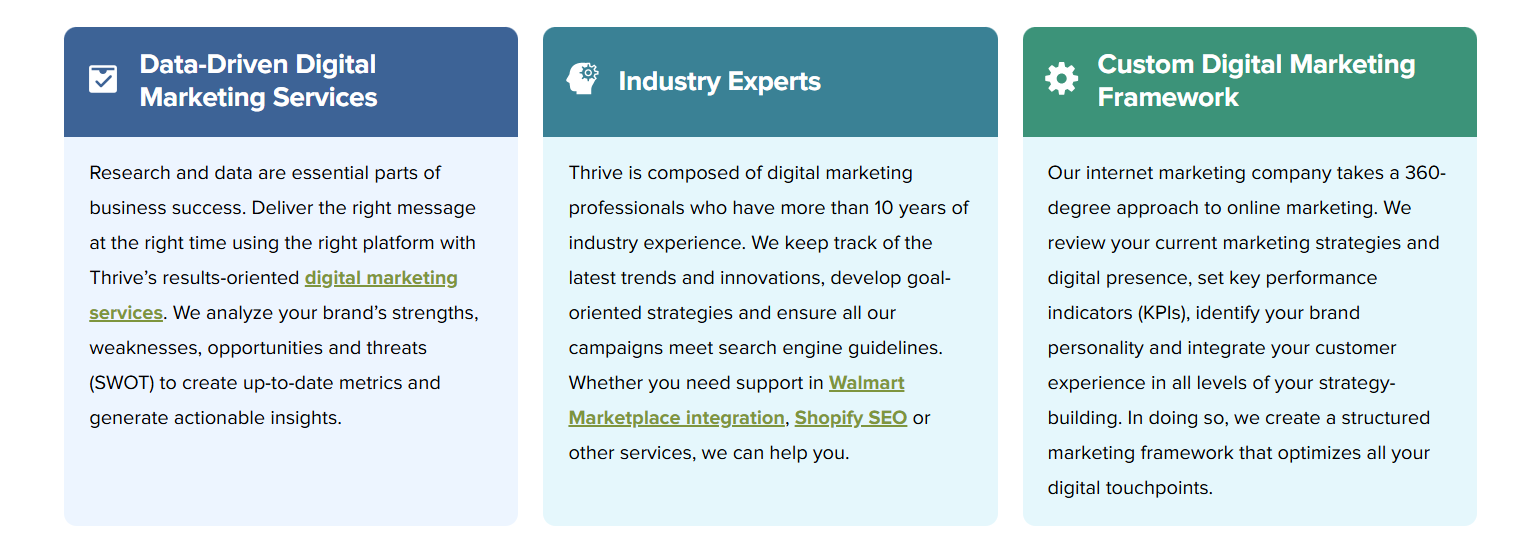This screenshot has width=1516, height=533.
Task: Click the paragraph starting 'Thrive is composed'
Action: click(769, 312)
